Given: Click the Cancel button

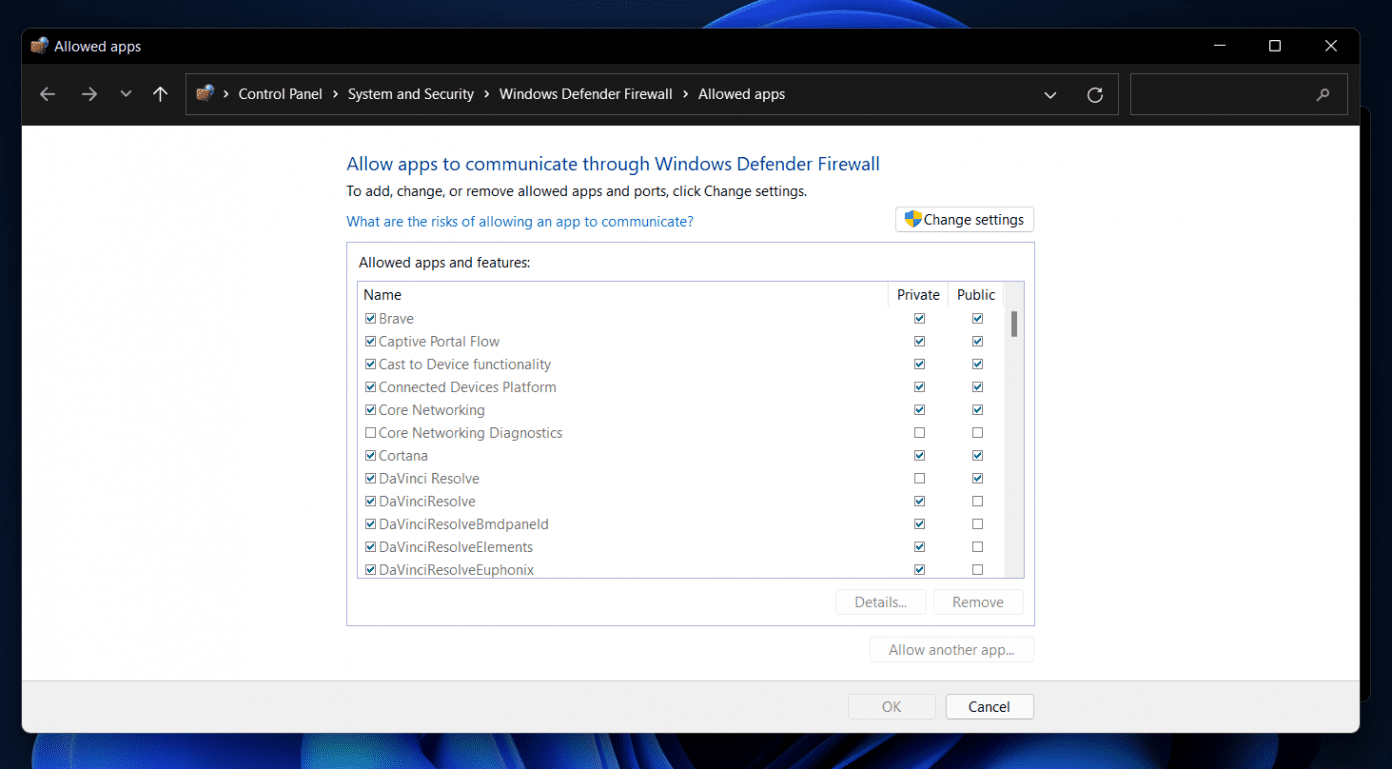Looking at the screenshot, I should (989, 706).
